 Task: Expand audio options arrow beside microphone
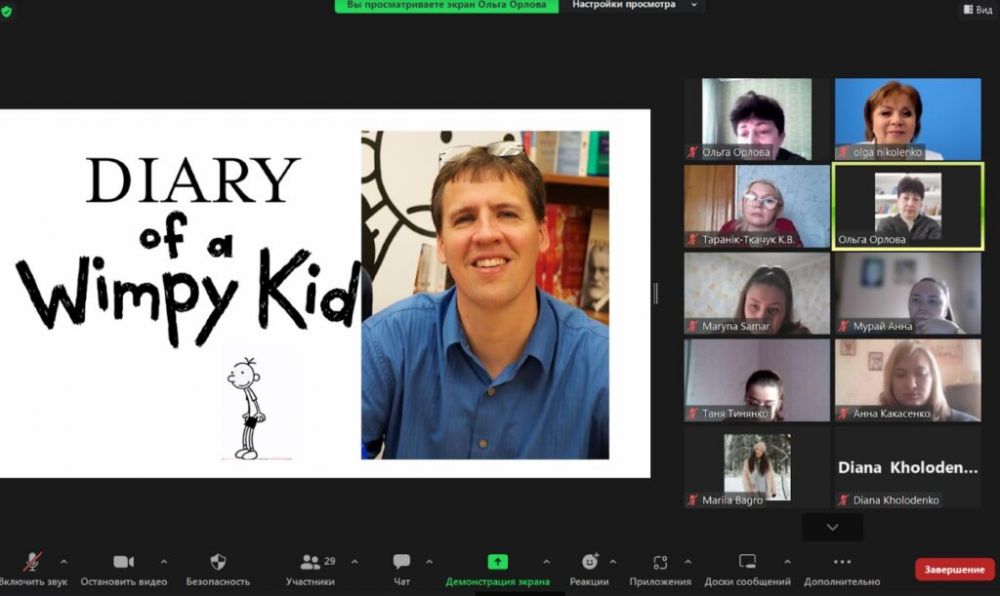pos(64,561)
